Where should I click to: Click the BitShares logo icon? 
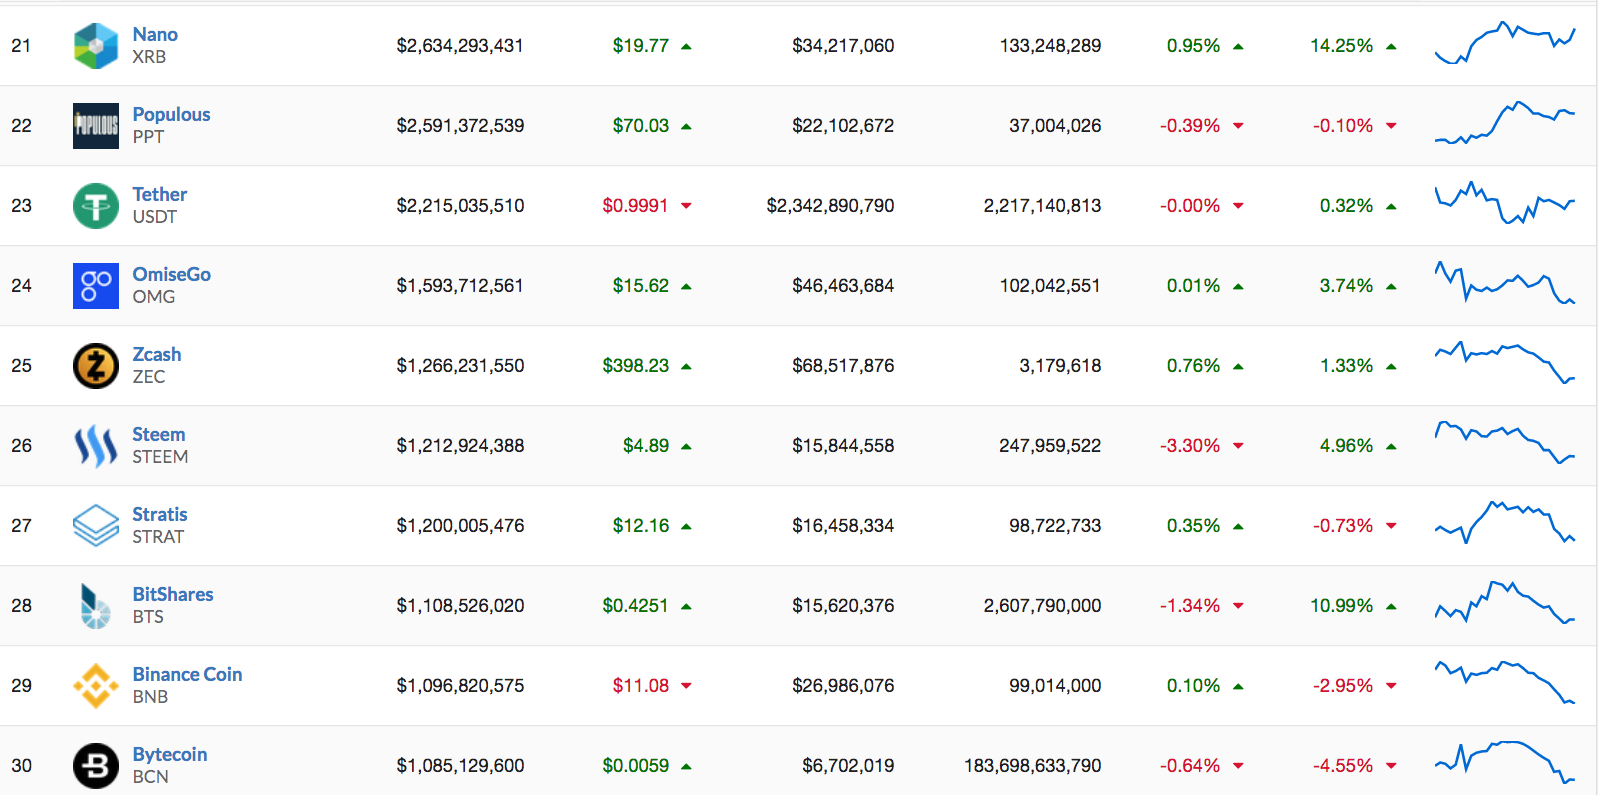96,606
